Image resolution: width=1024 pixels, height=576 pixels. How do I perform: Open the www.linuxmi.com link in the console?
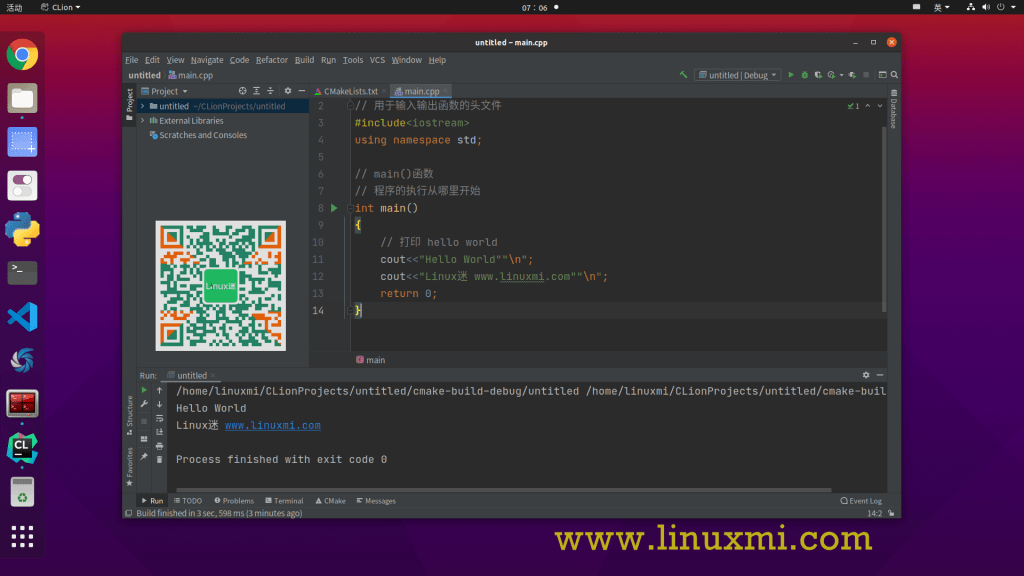coord(272,425)
